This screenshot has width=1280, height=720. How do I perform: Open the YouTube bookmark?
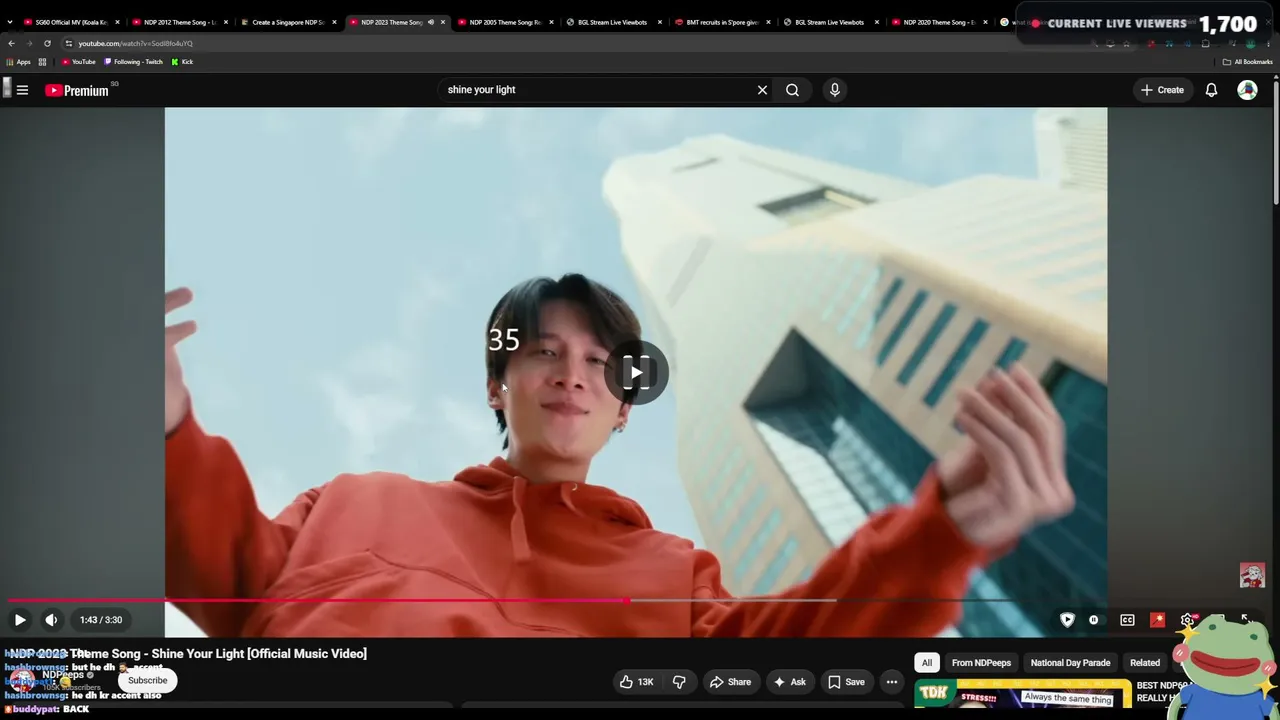[79, 62]
